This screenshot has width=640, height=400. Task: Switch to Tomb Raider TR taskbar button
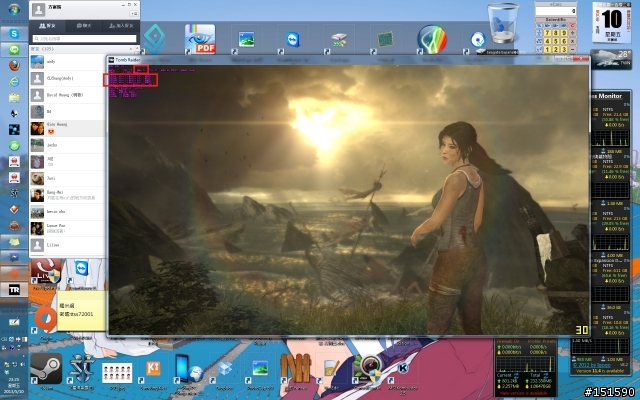[14, 290]
